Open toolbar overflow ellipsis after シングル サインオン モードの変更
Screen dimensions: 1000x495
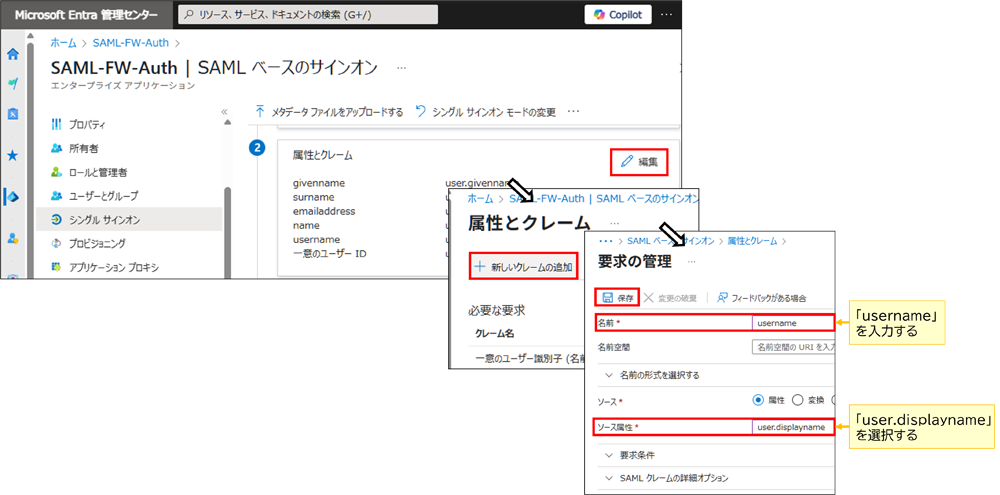point(573,112)
